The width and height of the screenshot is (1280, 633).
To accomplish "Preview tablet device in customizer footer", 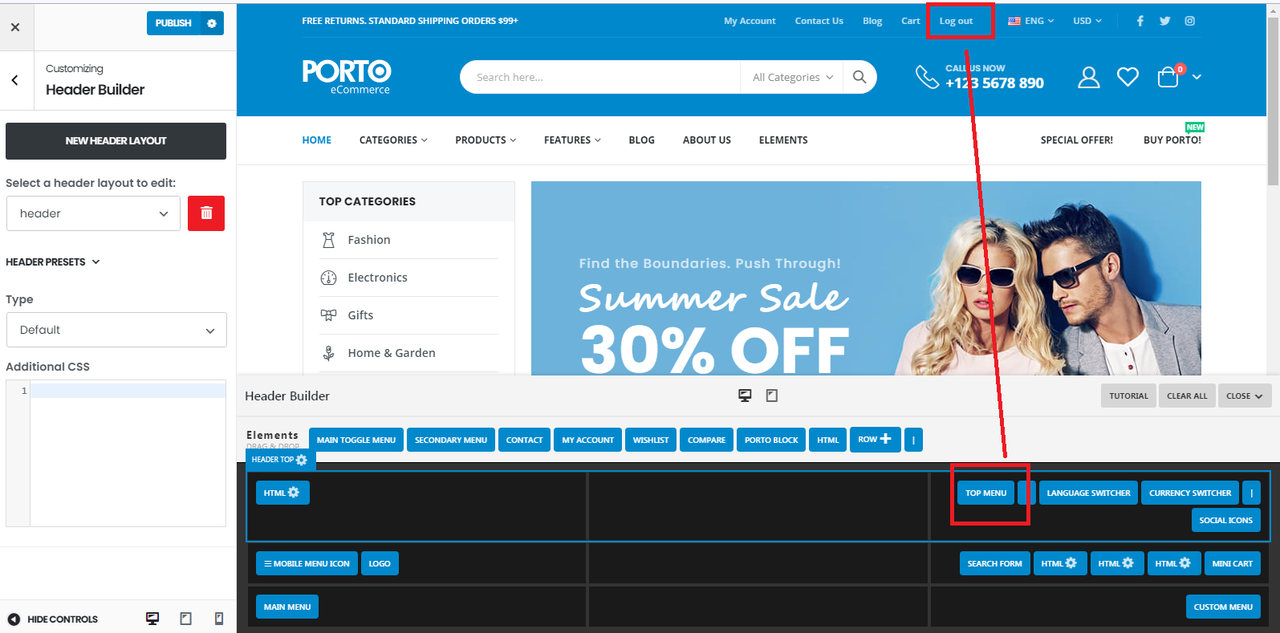I will coord(186,619).
